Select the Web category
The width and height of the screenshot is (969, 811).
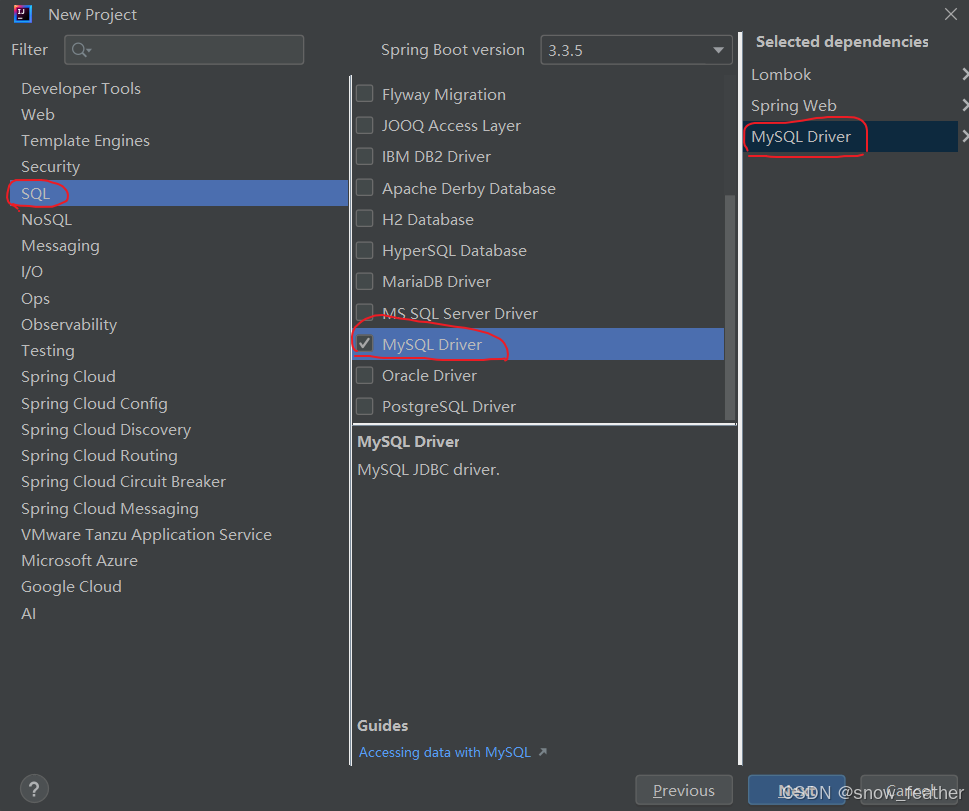tap(38, 114)
